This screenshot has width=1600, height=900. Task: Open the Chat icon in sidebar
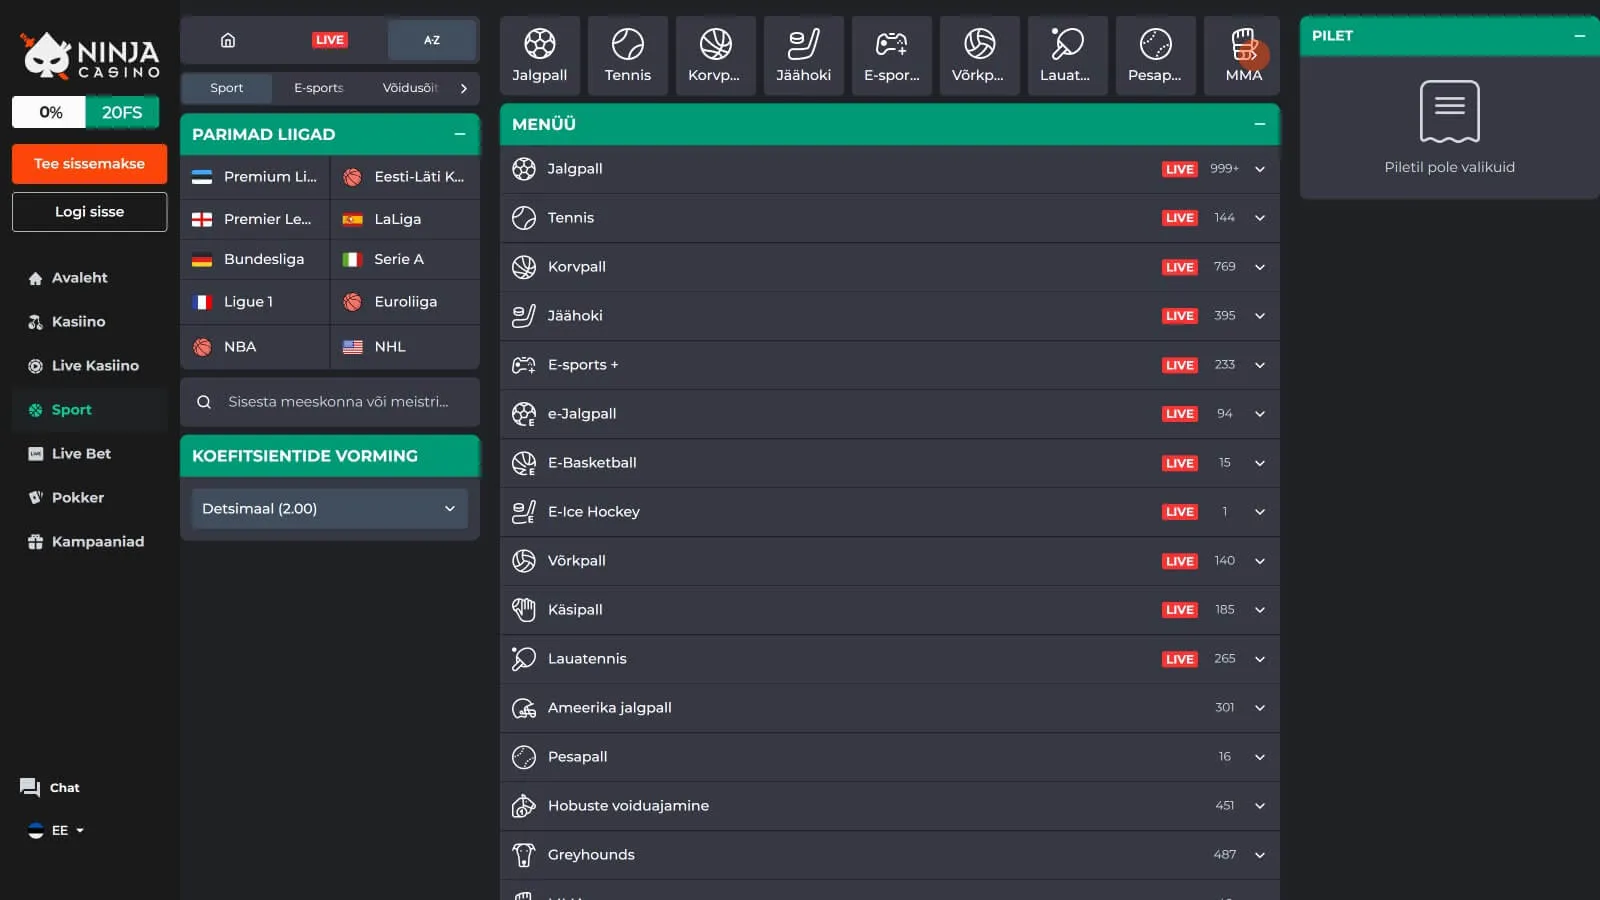30,787
